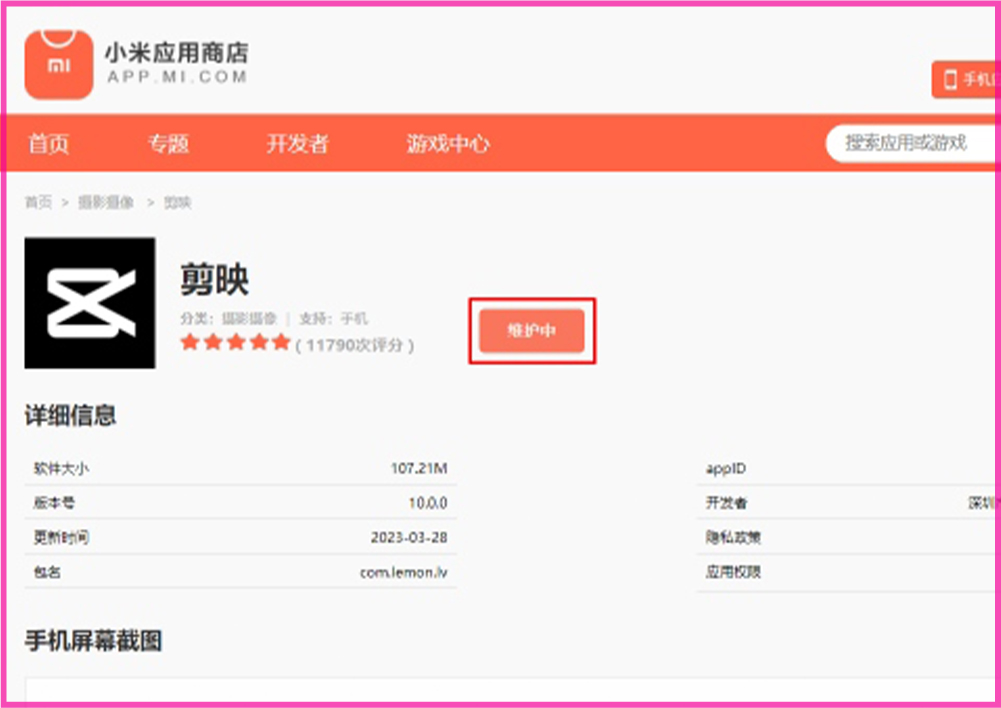
Task: Click the APP.MI.COM text under the title
Action: pos(177,78)
